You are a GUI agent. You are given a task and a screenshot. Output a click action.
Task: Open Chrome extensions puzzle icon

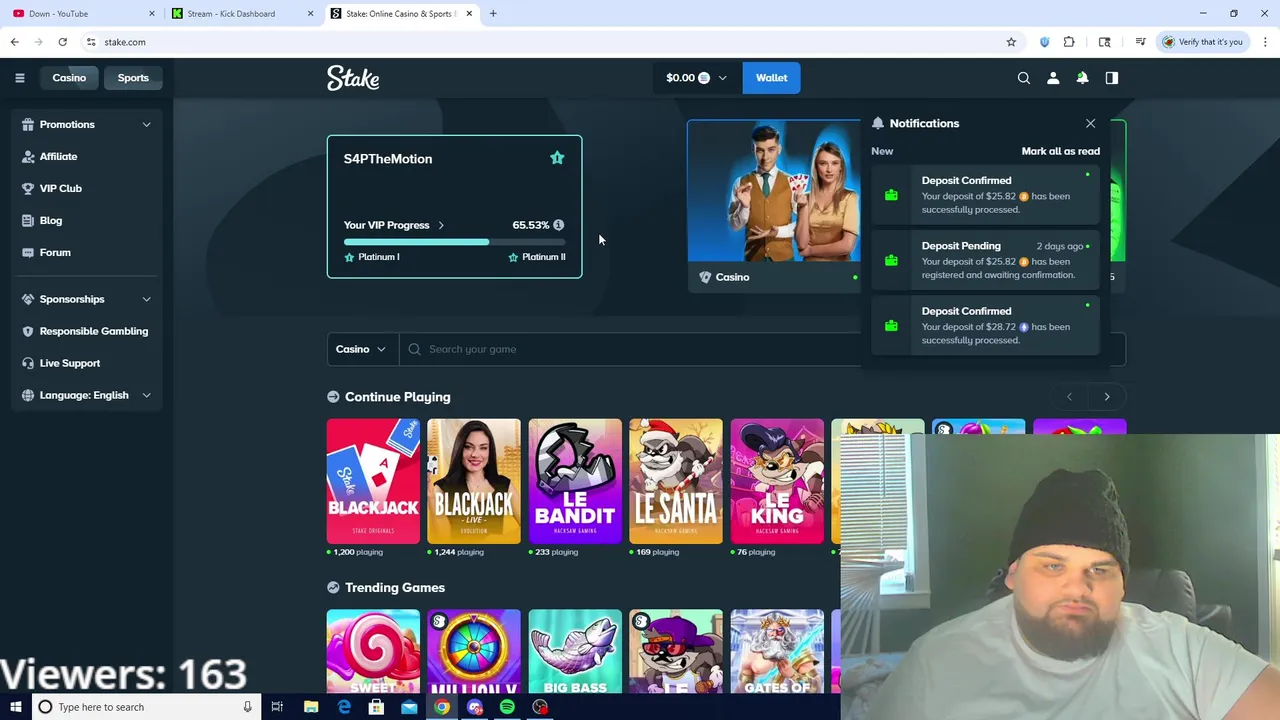tap(1069, 42)
